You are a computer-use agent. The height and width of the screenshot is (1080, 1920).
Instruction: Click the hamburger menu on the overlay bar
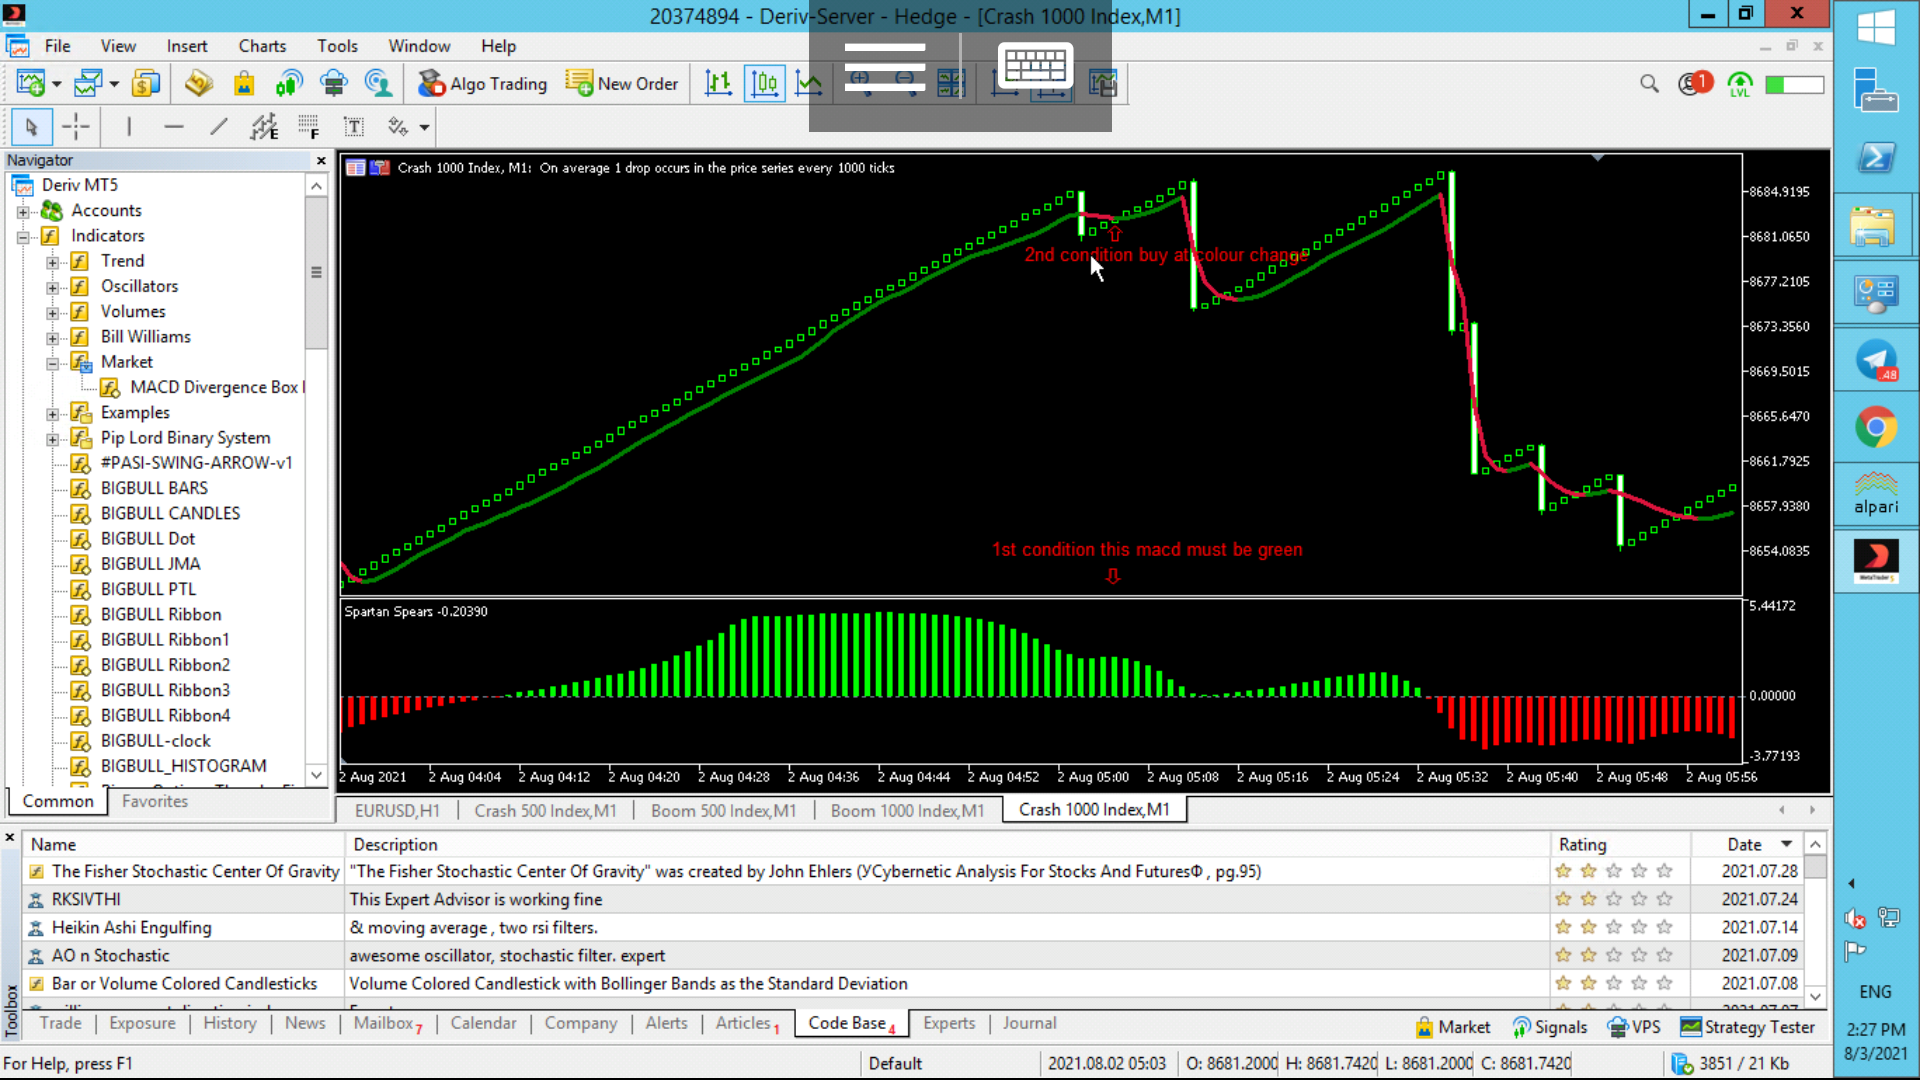point(885,67)
